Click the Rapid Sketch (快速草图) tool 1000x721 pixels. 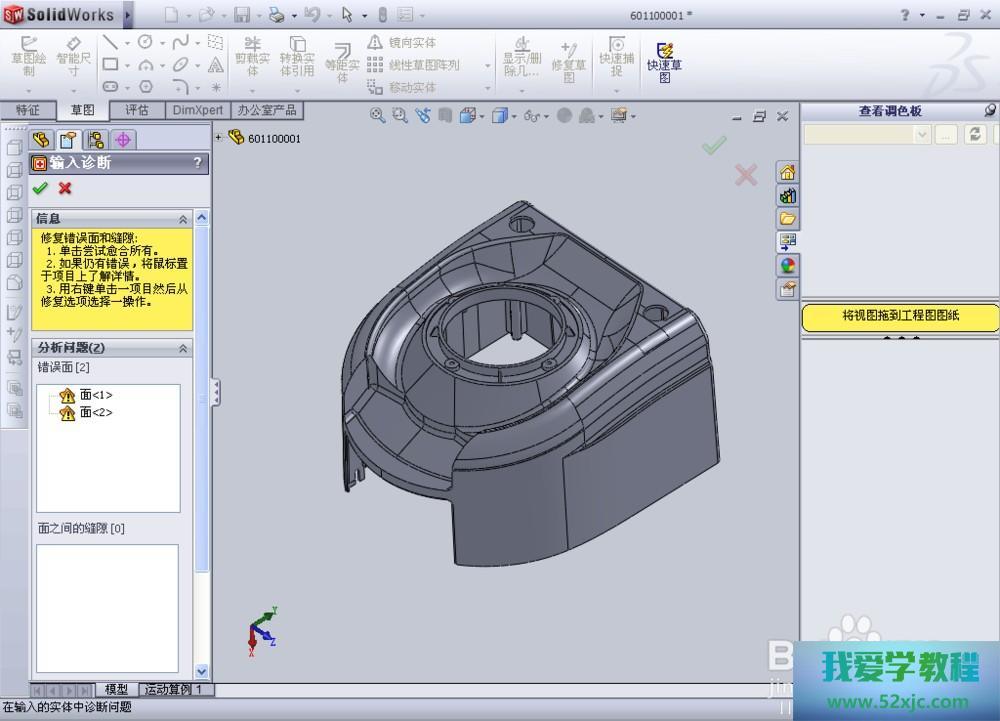tap(663, 60)
